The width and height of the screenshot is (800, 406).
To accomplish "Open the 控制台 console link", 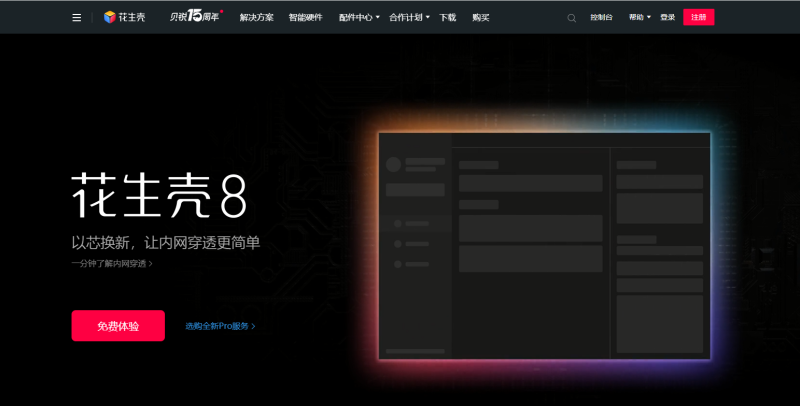I will pyautogui.click(x=602, y=17).
